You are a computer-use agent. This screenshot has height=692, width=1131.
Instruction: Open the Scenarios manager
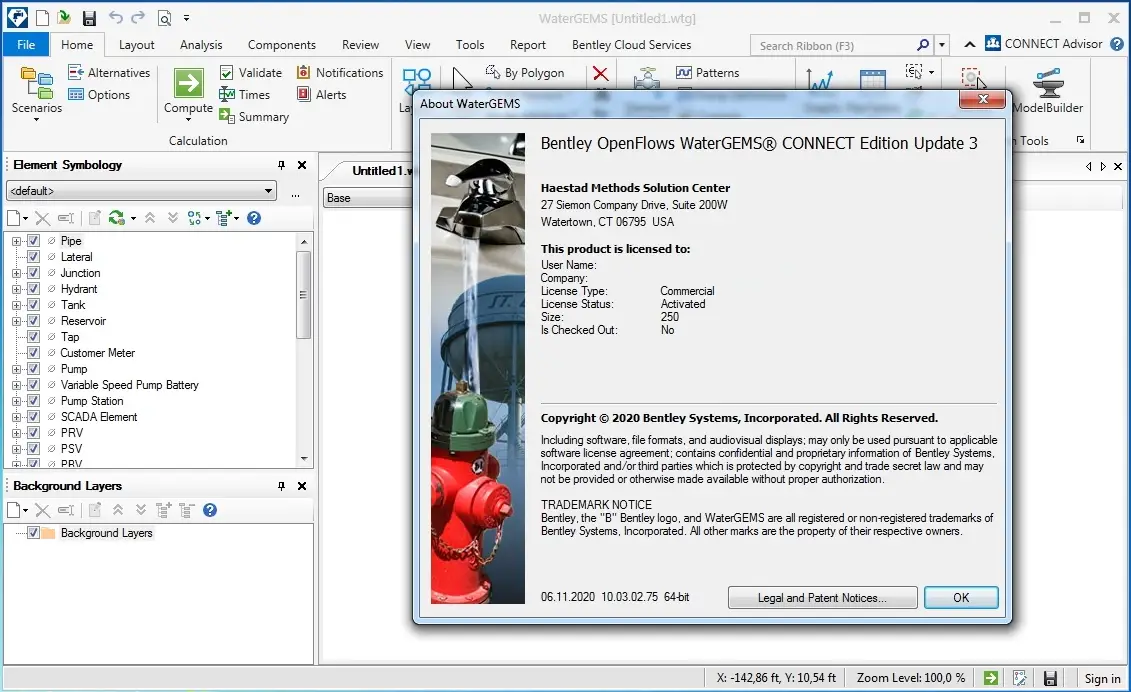click(x=37, y=92)
